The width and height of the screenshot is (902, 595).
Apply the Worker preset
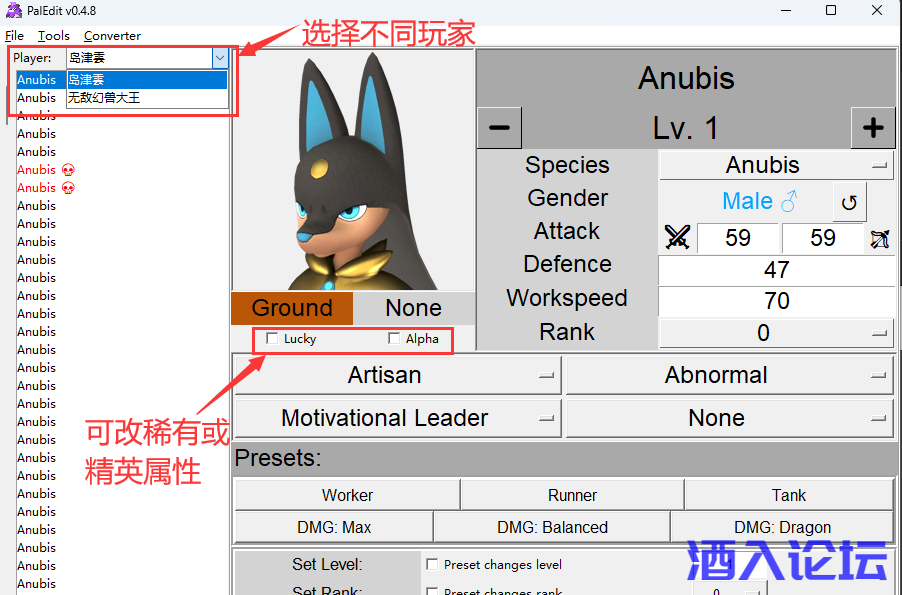click(x=347, y=495)
